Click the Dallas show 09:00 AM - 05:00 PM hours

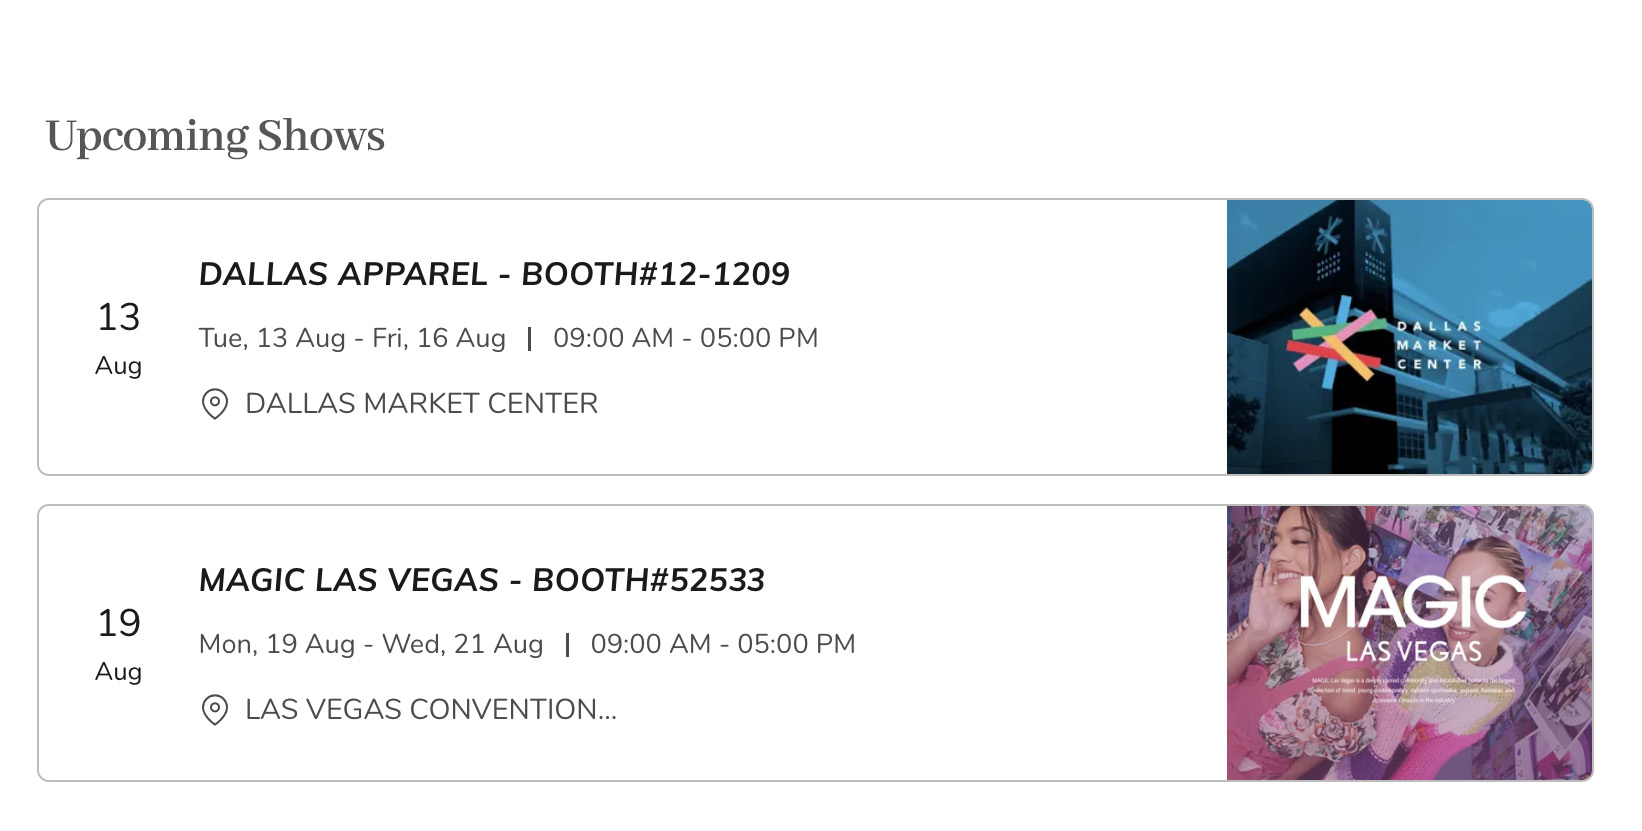point(686,338)
